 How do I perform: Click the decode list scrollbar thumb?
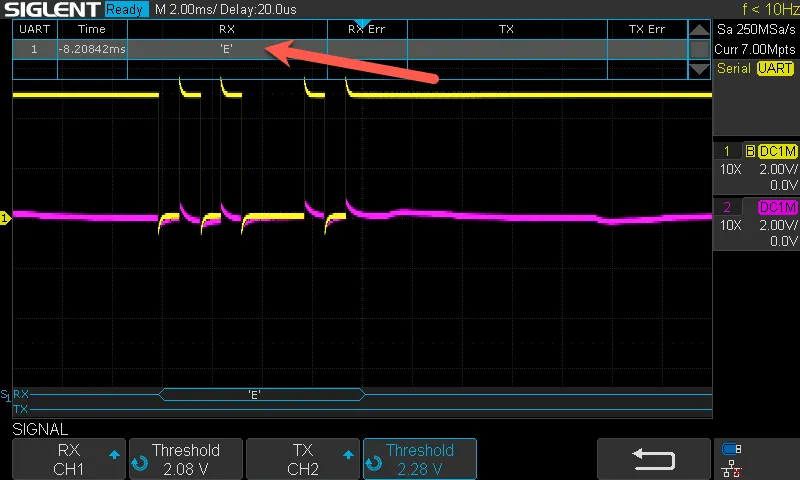coord(699,49)
